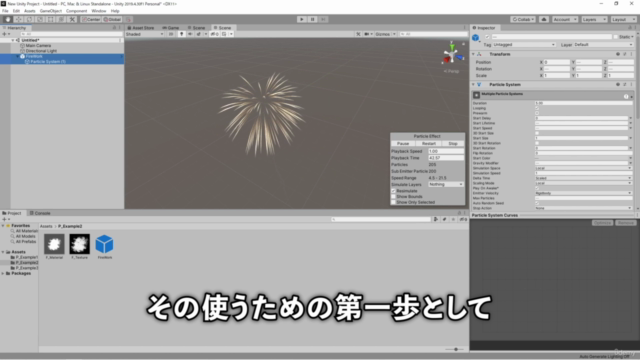The width and height of the screenshot is (640, 360).
Task: Lock the Hierarchy panel
Action: 115,28
